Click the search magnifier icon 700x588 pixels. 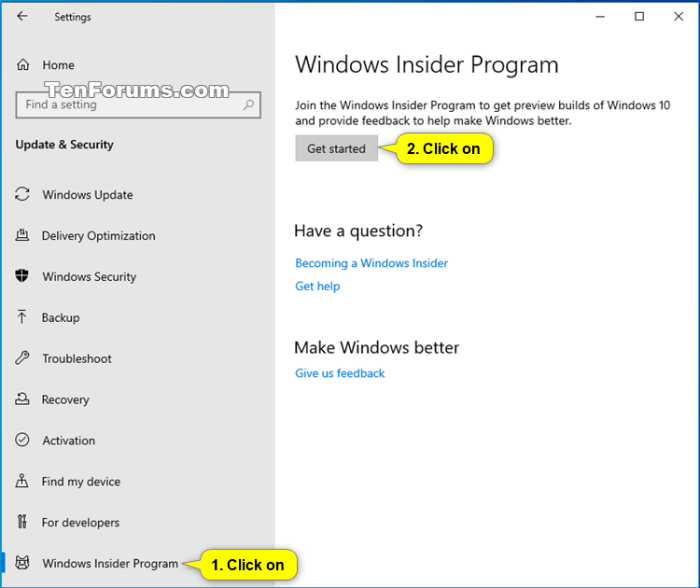click(248, 104)
